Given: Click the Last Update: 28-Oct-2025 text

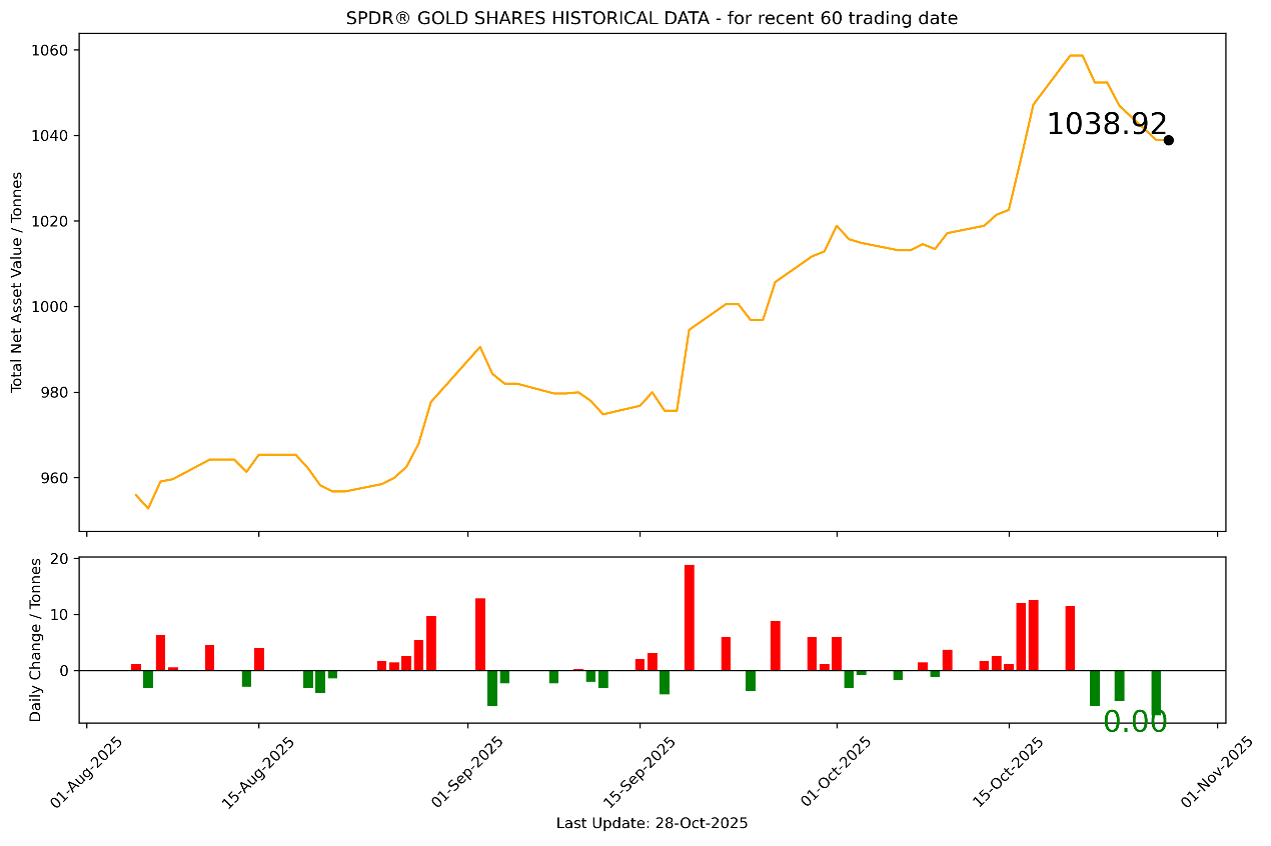Looking at the screenshot, I should [x=651, y=823].
